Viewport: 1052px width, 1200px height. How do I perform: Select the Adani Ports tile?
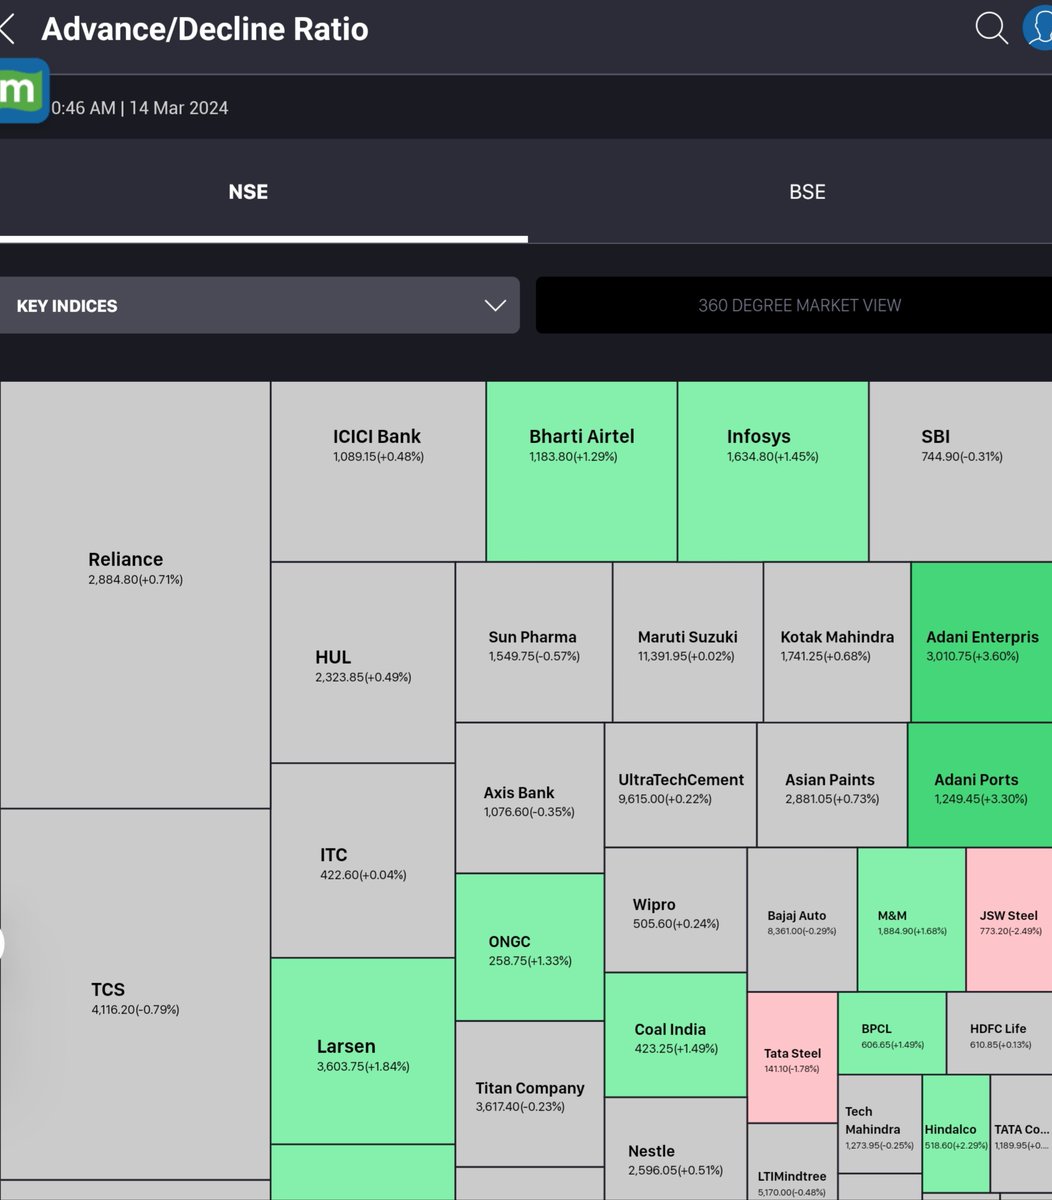coord(980,785)
